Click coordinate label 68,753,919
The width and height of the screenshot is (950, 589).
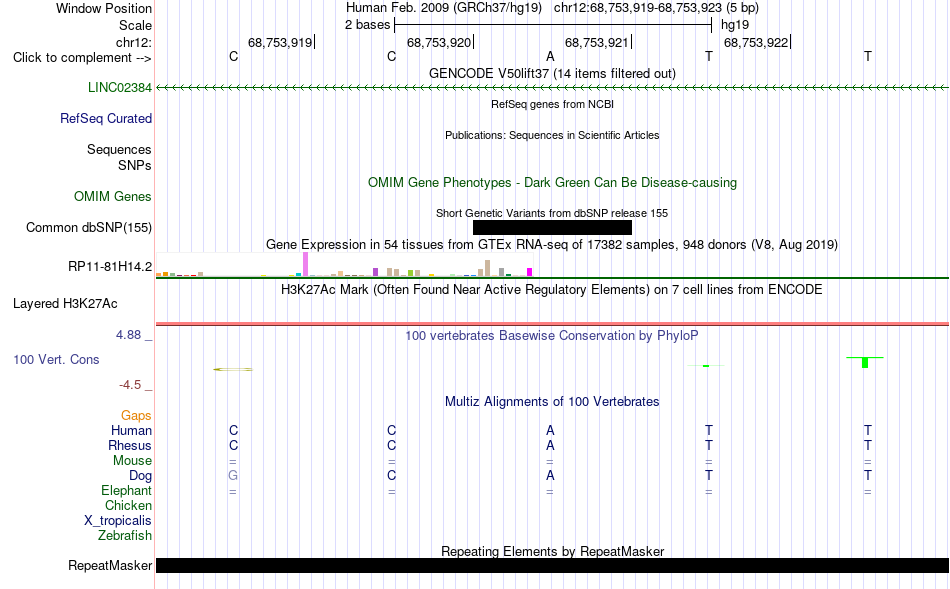[x=280, y=42]
